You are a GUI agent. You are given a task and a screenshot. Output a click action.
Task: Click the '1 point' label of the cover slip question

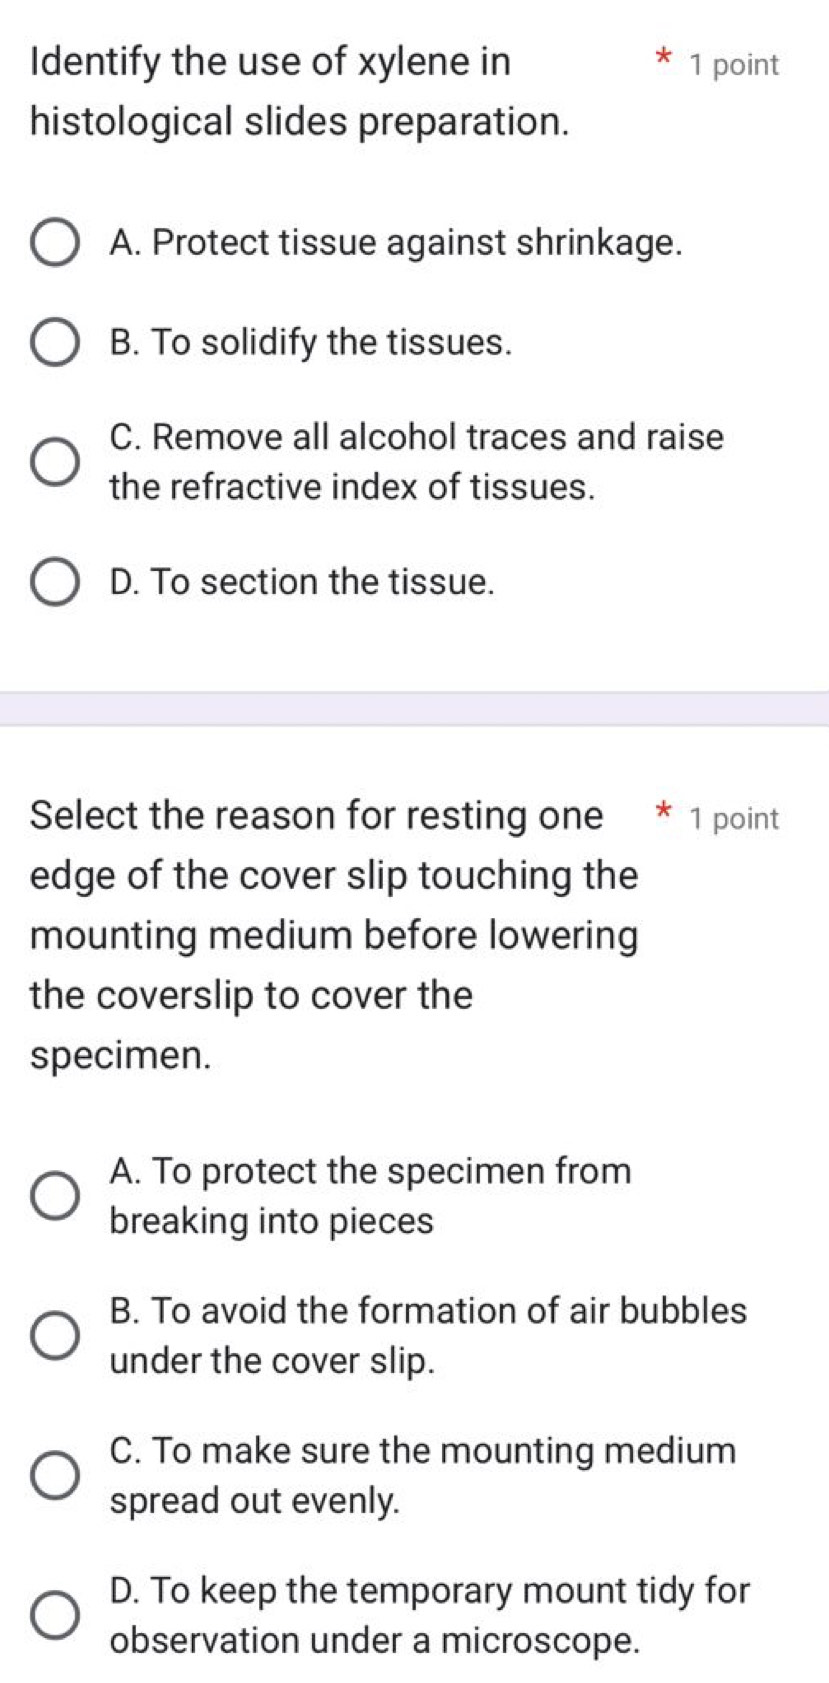click(733, 820)
